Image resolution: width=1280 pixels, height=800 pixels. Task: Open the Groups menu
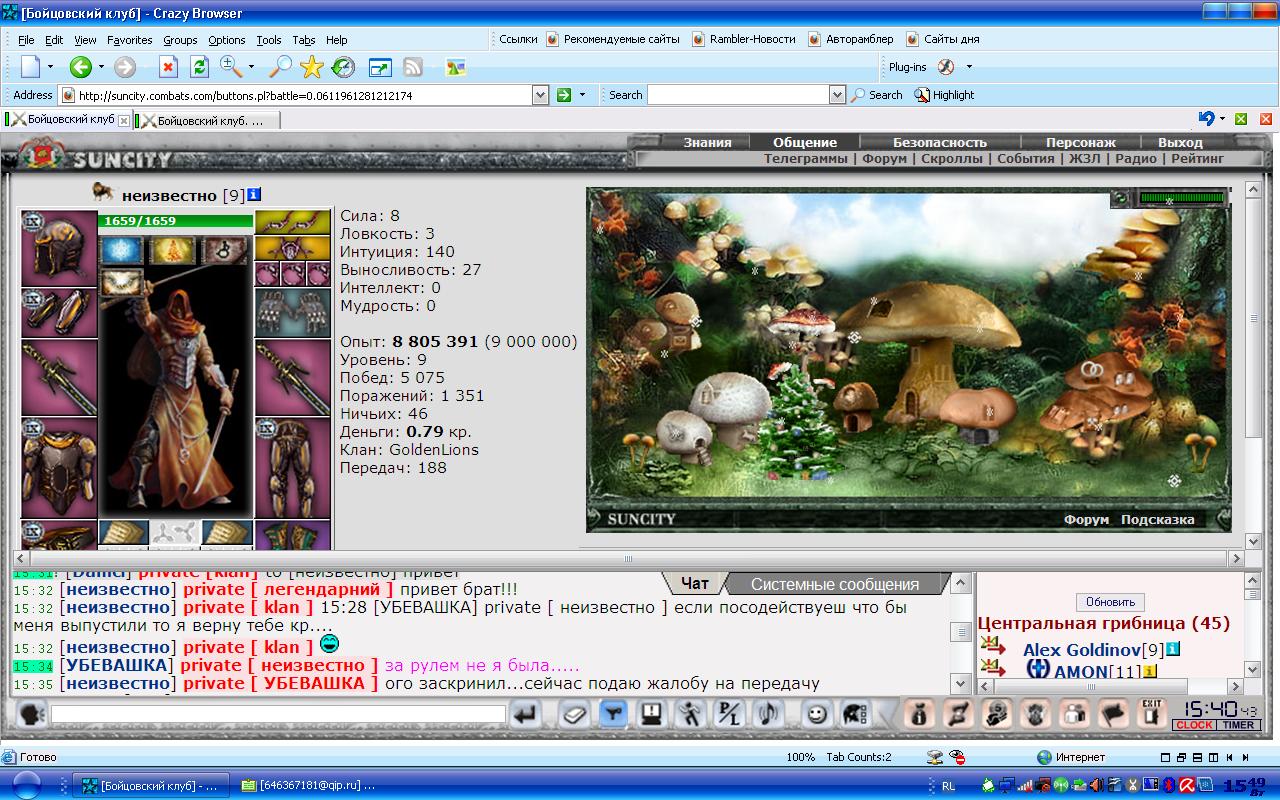(180, 40)
